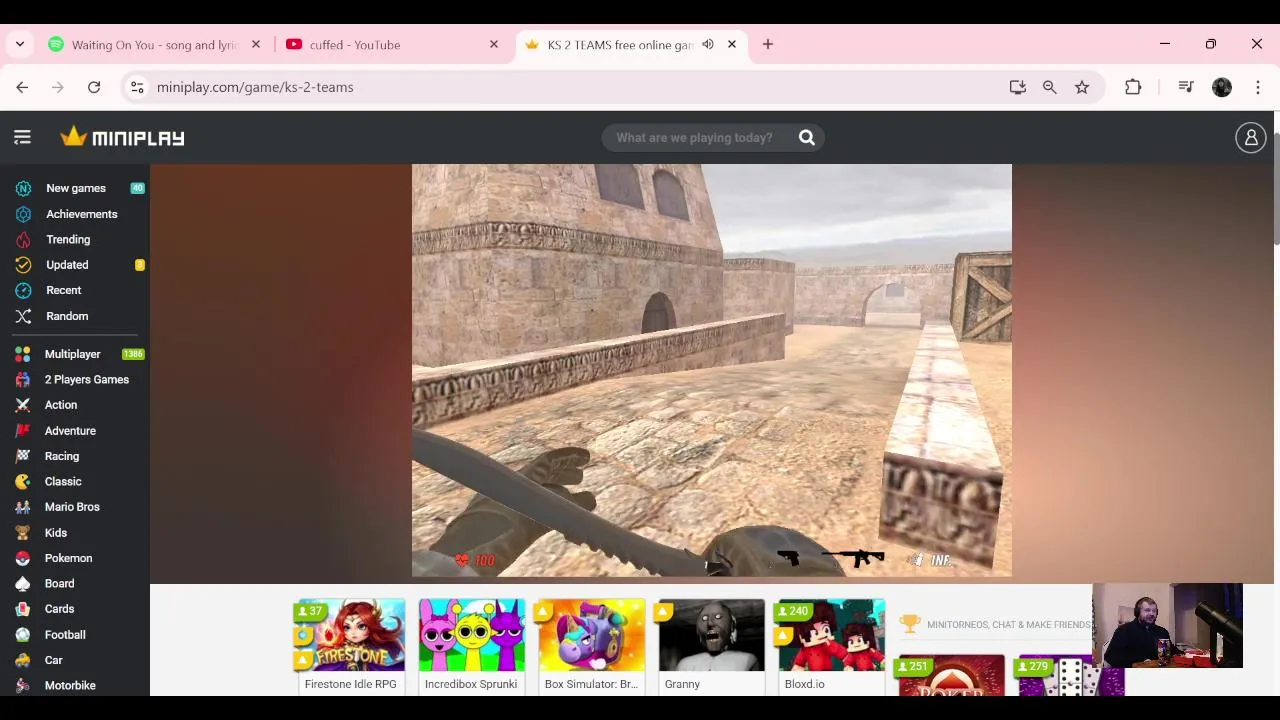Click the Random shuffle icon
Image resolution: width=1280 pixels, height=720 pixels.
pyautogui.click(x=23, y=316)
